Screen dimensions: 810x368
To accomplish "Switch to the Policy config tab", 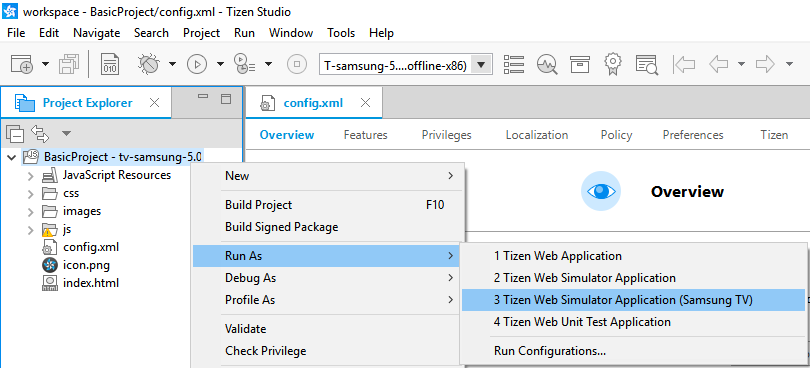I will (x=616, y=135).
